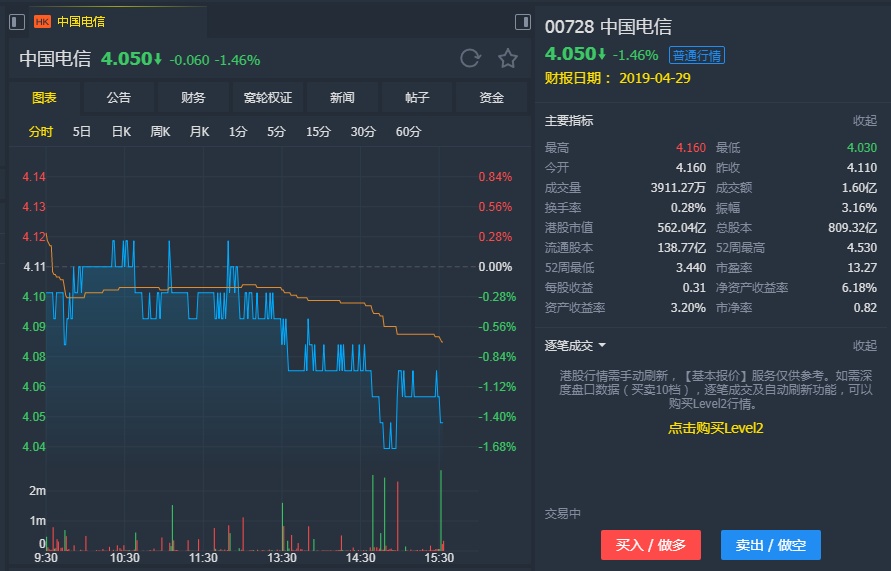Image resolution: width=891 pixels, height=571 pixels.
Task: Open the 逐笔成交 dropdown arrow
Action: click(x=602, y=345)
